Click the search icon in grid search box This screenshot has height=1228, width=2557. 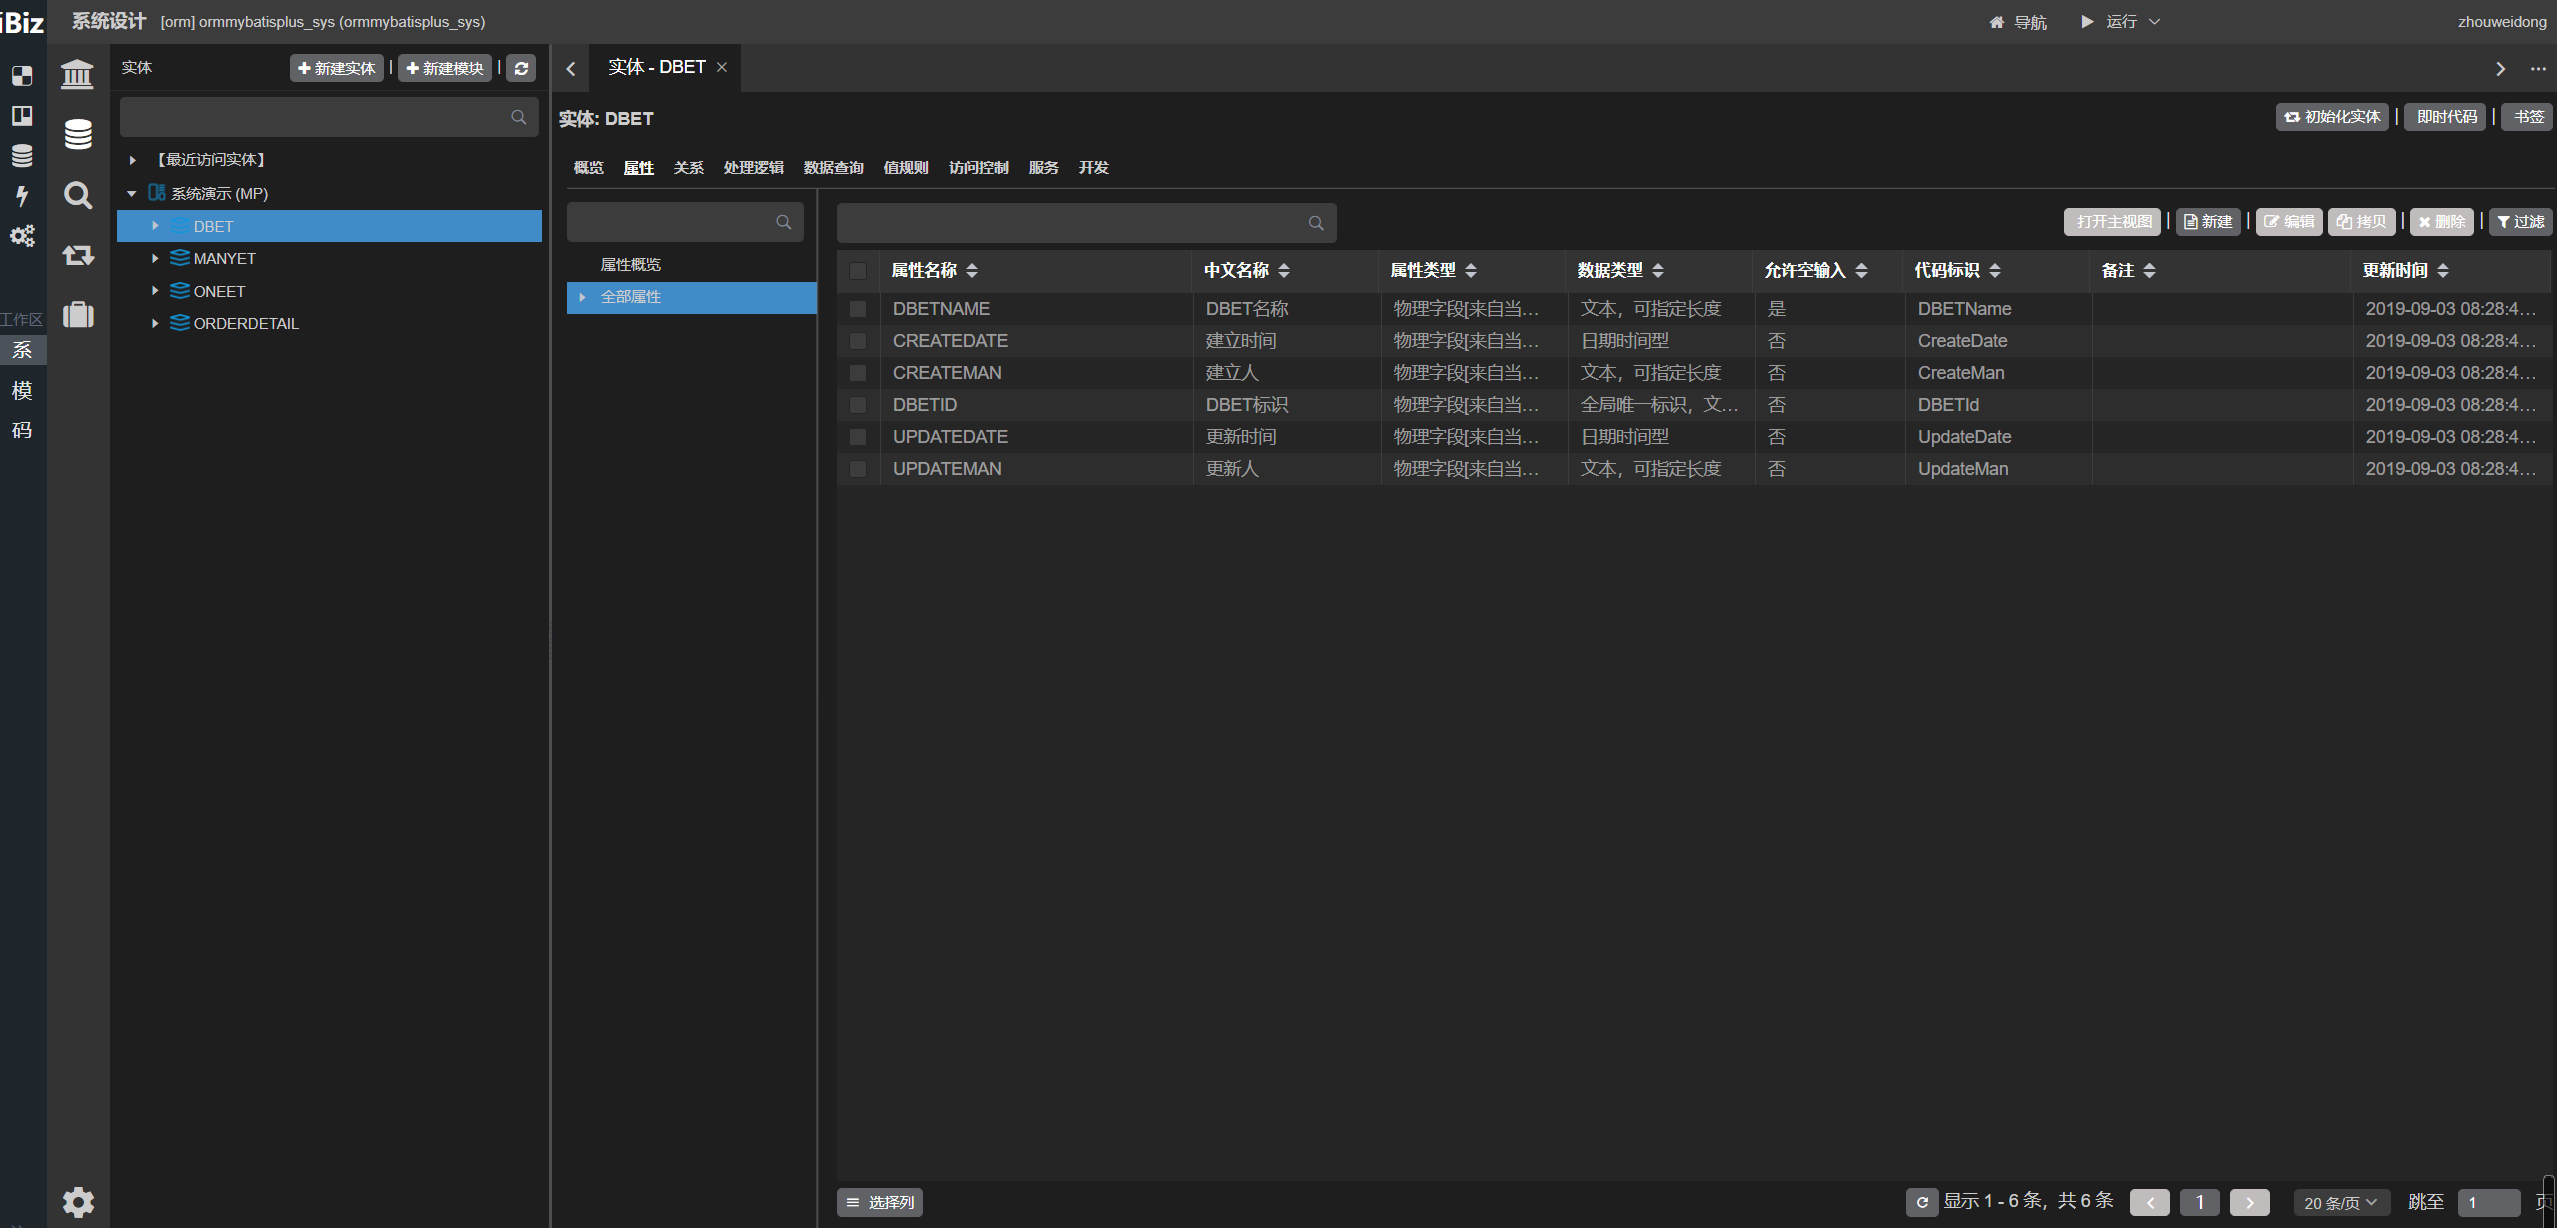[x=1316, y=223]
